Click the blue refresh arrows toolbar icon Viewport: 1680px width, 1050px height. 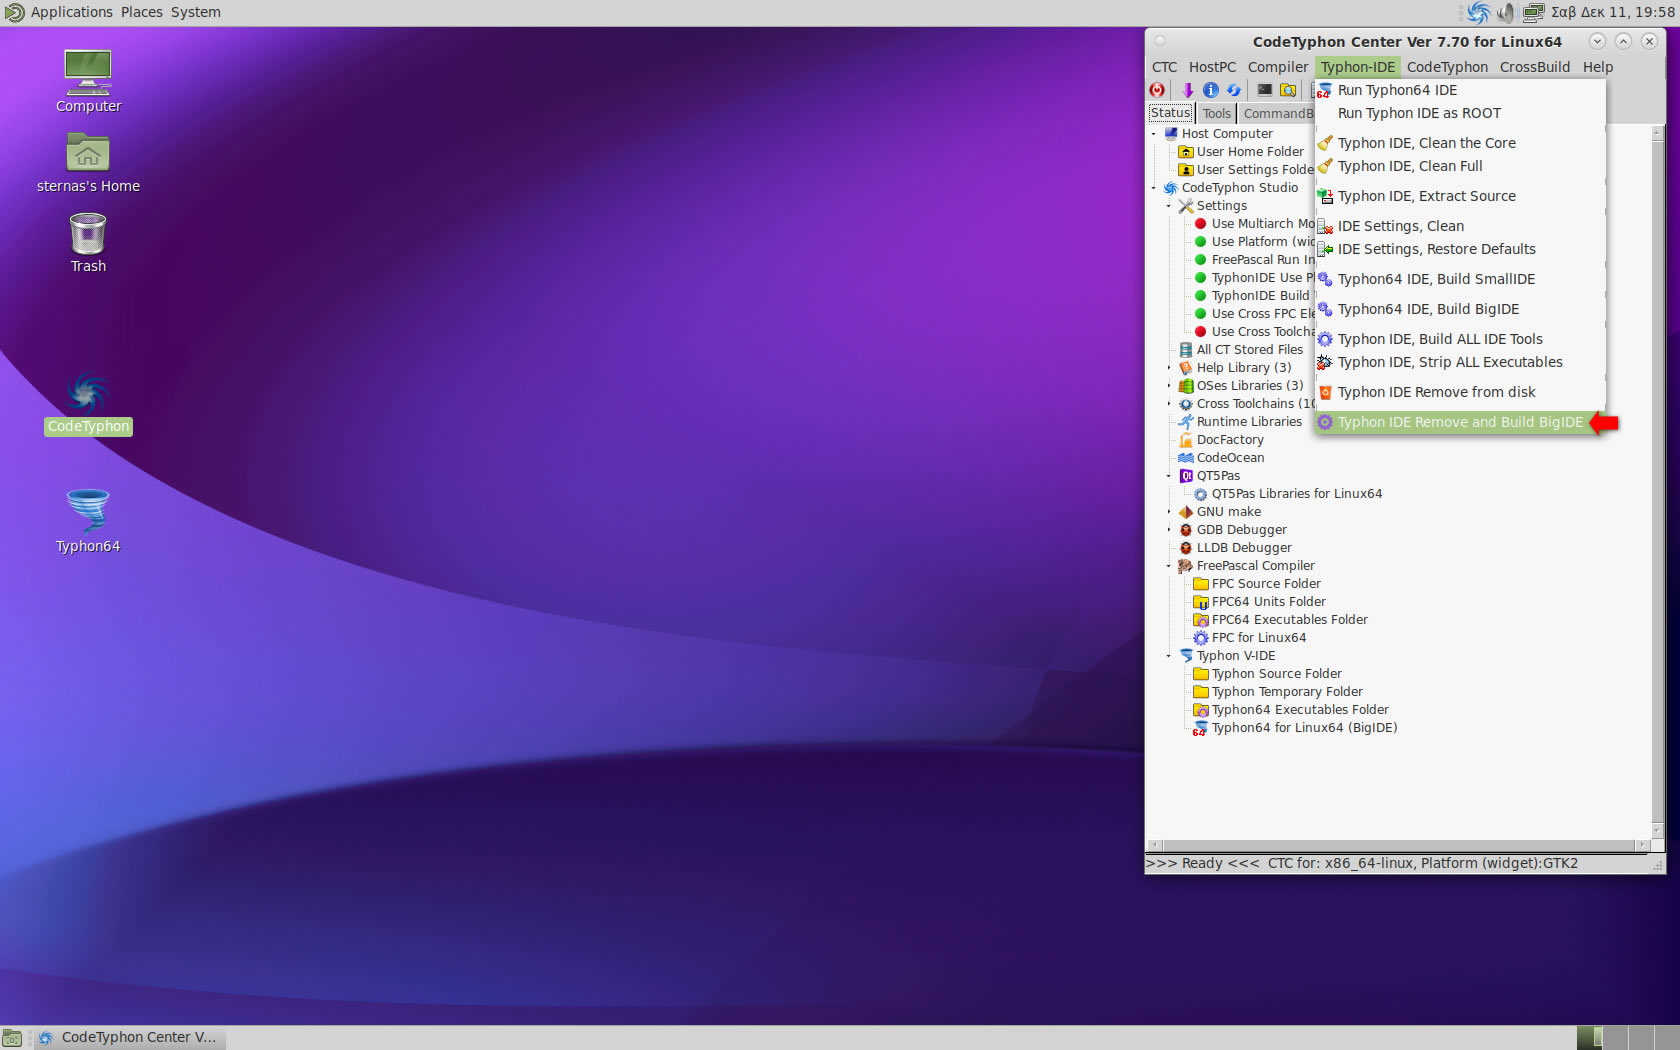point(1234,90)
